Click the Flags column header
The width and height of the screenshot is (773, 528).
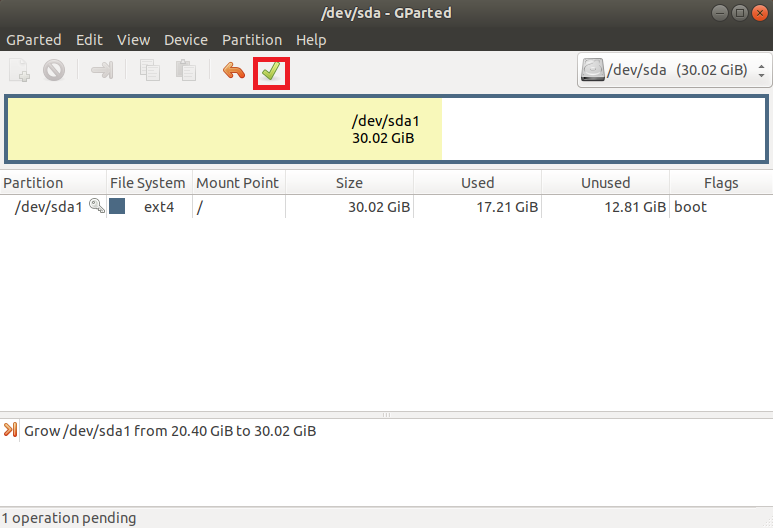coord(721,183)
